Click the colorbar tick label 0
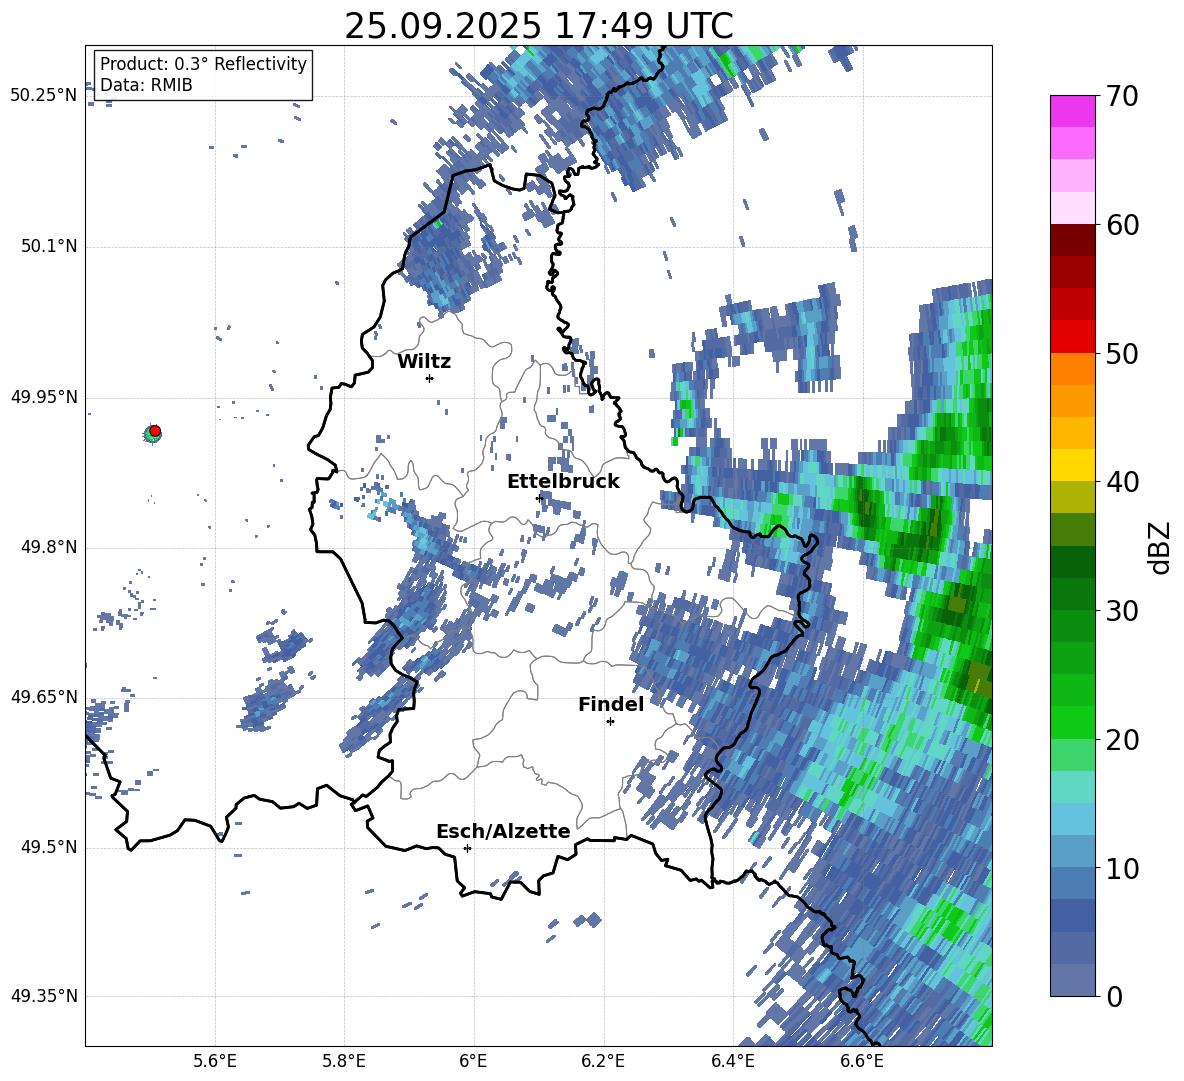 [x=1114, y=997]
